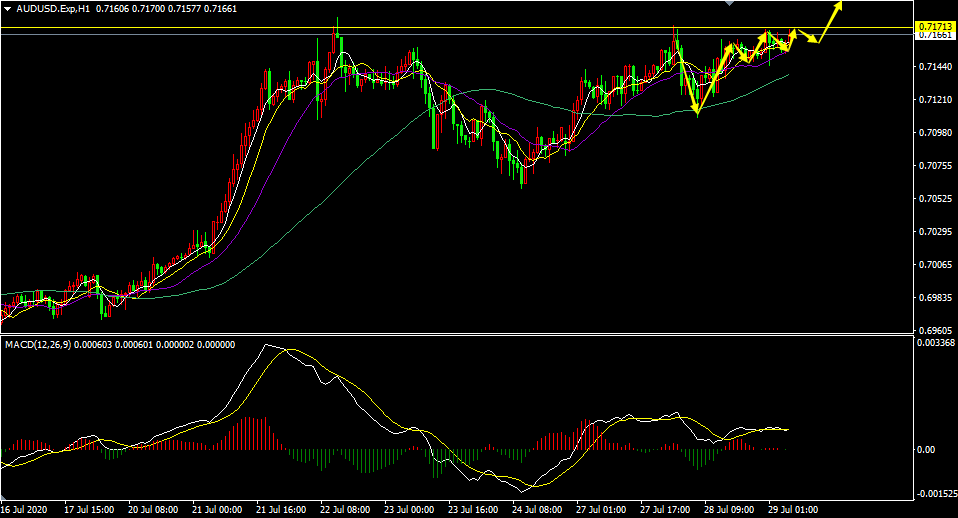Click the 0.70065 price axis label
Screen dimensions: 958x518
935,264
